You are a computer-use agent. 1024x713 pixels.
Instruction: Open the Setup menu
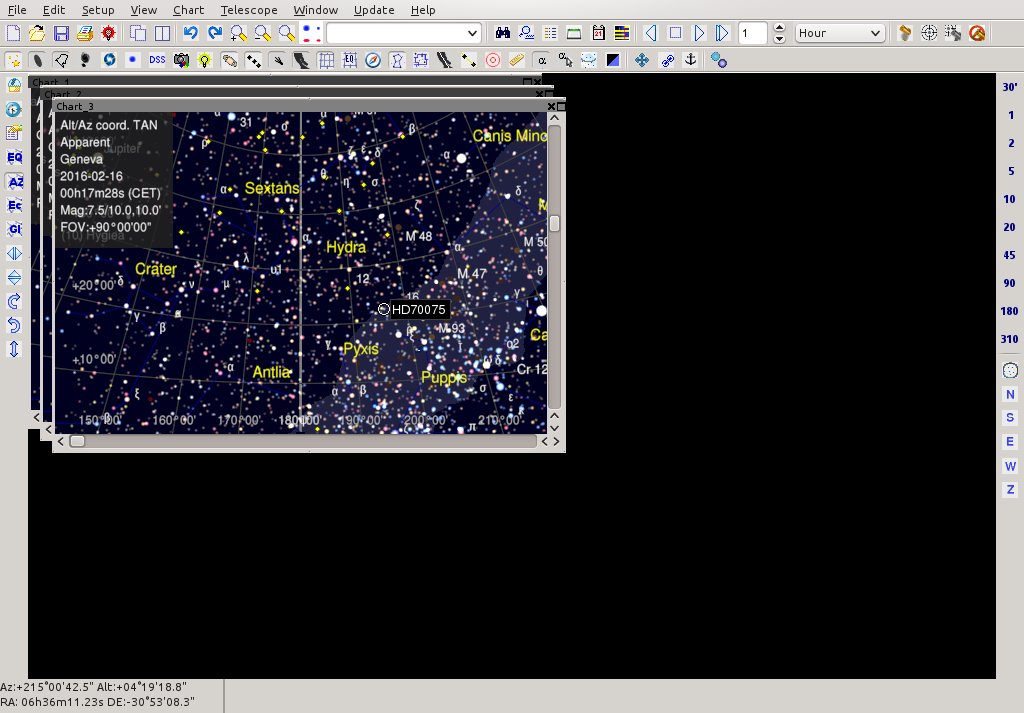[x=98, y=10]
